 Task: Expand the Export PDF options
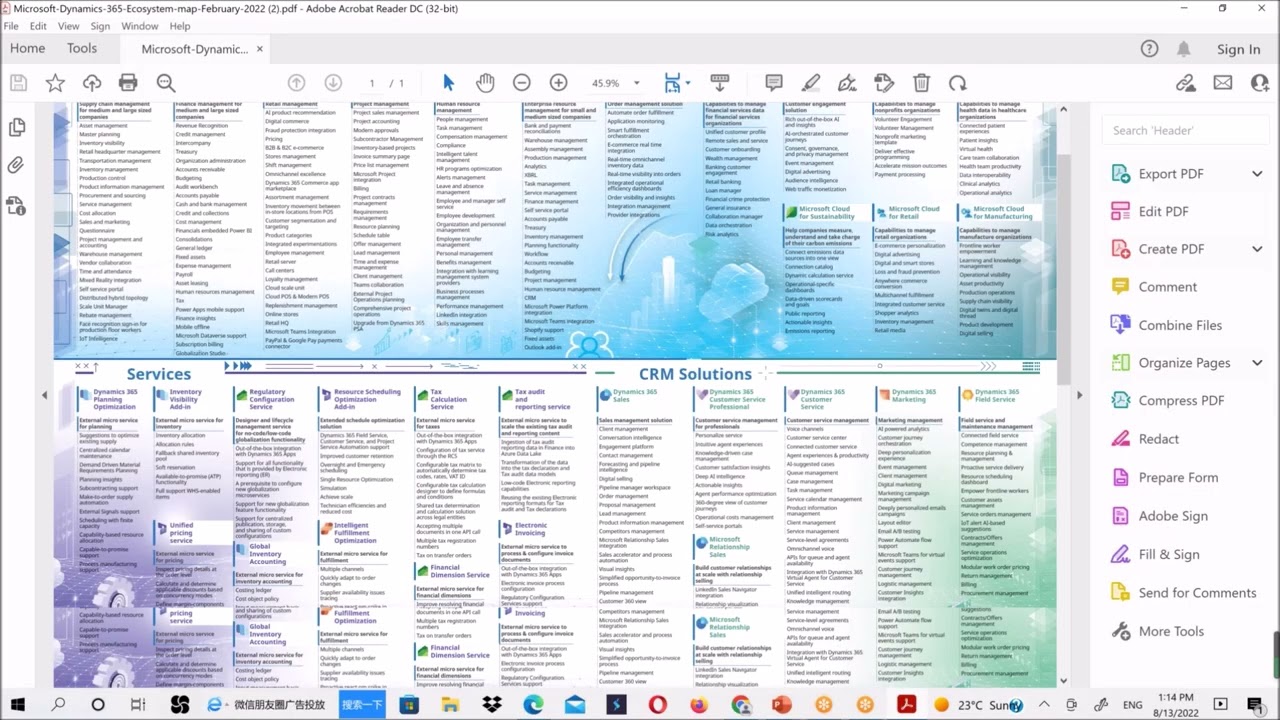[1257, 174]
